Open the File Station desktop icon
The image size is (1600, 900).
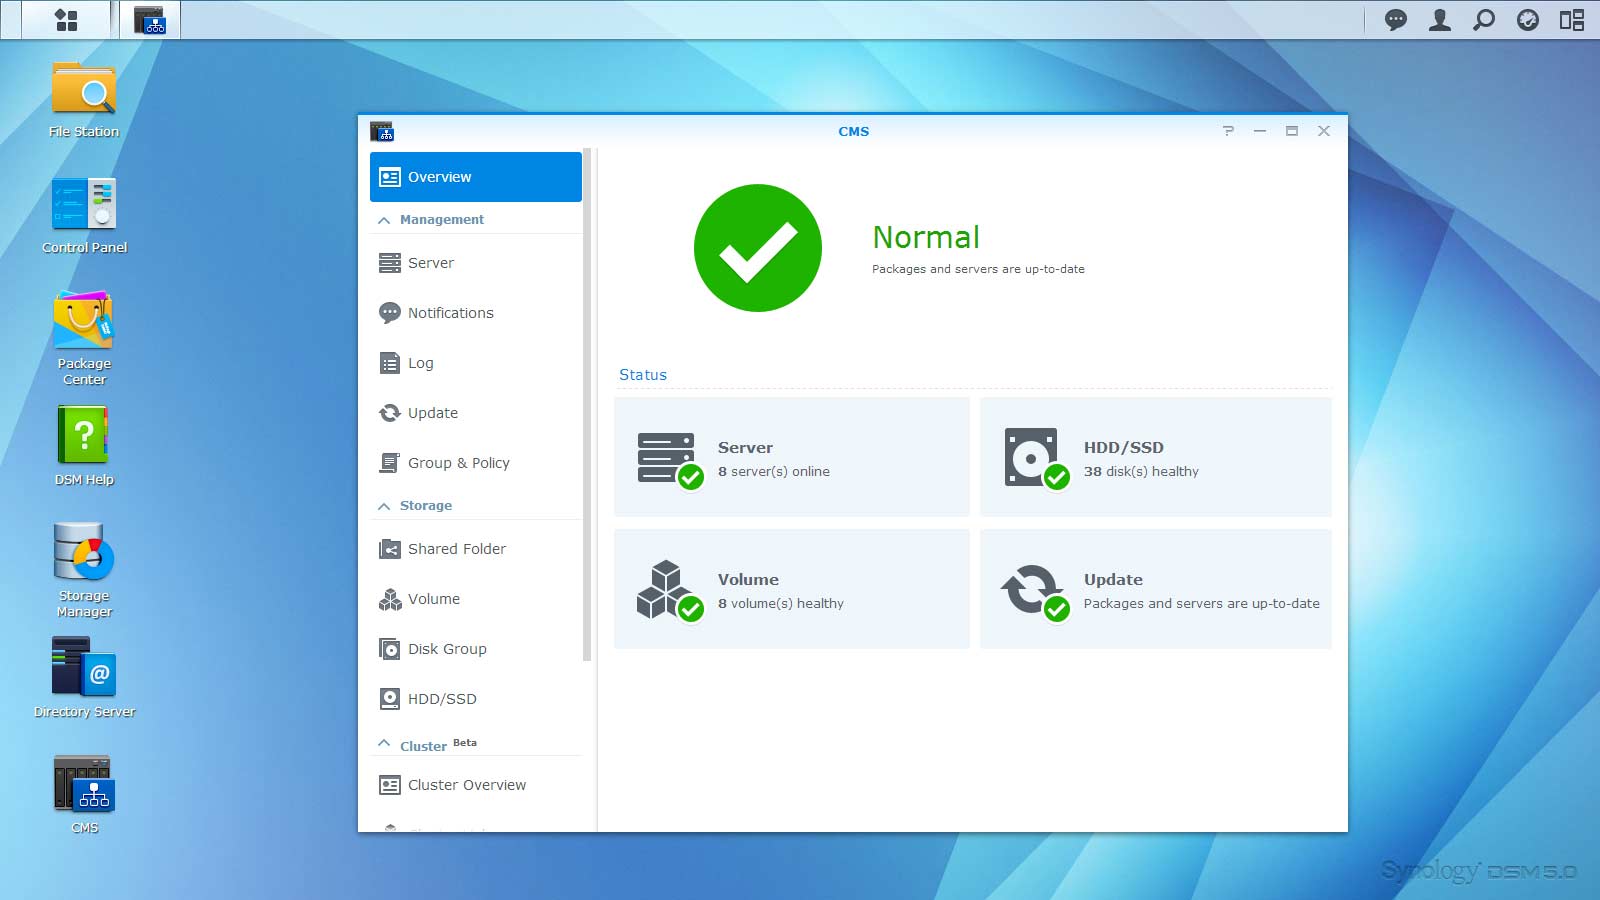(x=84, y=90)
